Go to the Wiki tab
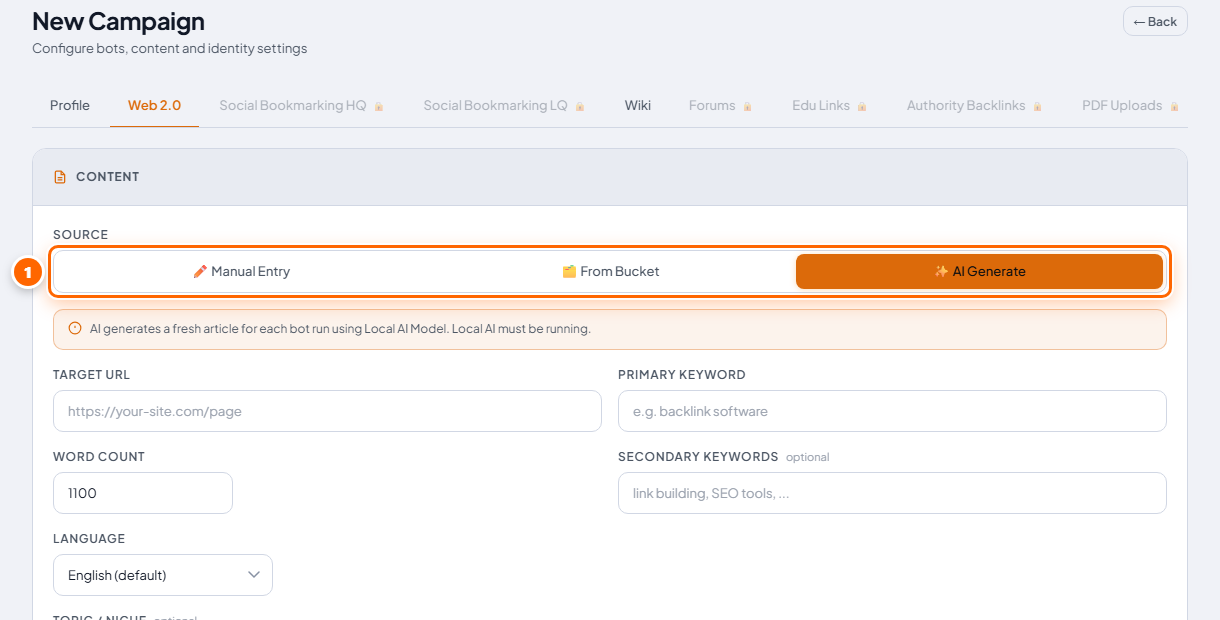This screenshot has width=1220, height=620. [638, 105]
